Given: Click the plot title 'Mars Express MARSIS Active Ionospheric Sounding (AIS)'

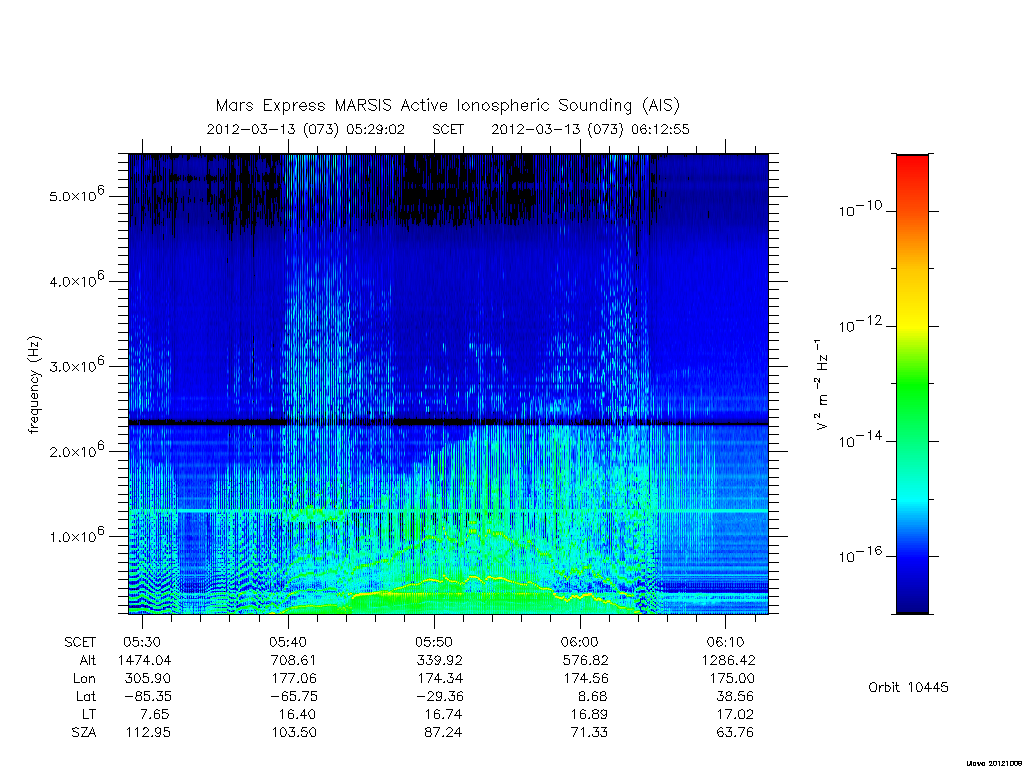Looking at the screenshot, I should click(x=447, y=106).
